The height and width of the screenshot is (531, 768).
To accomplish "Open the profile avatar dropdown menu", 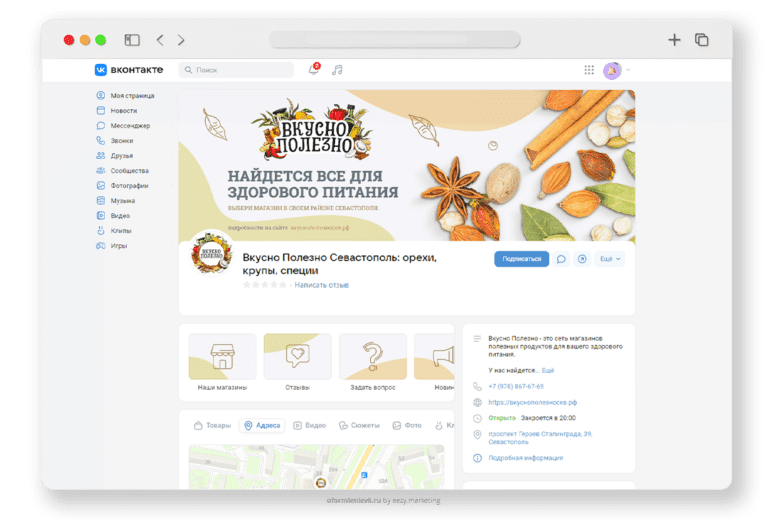I will coord(616,70).
